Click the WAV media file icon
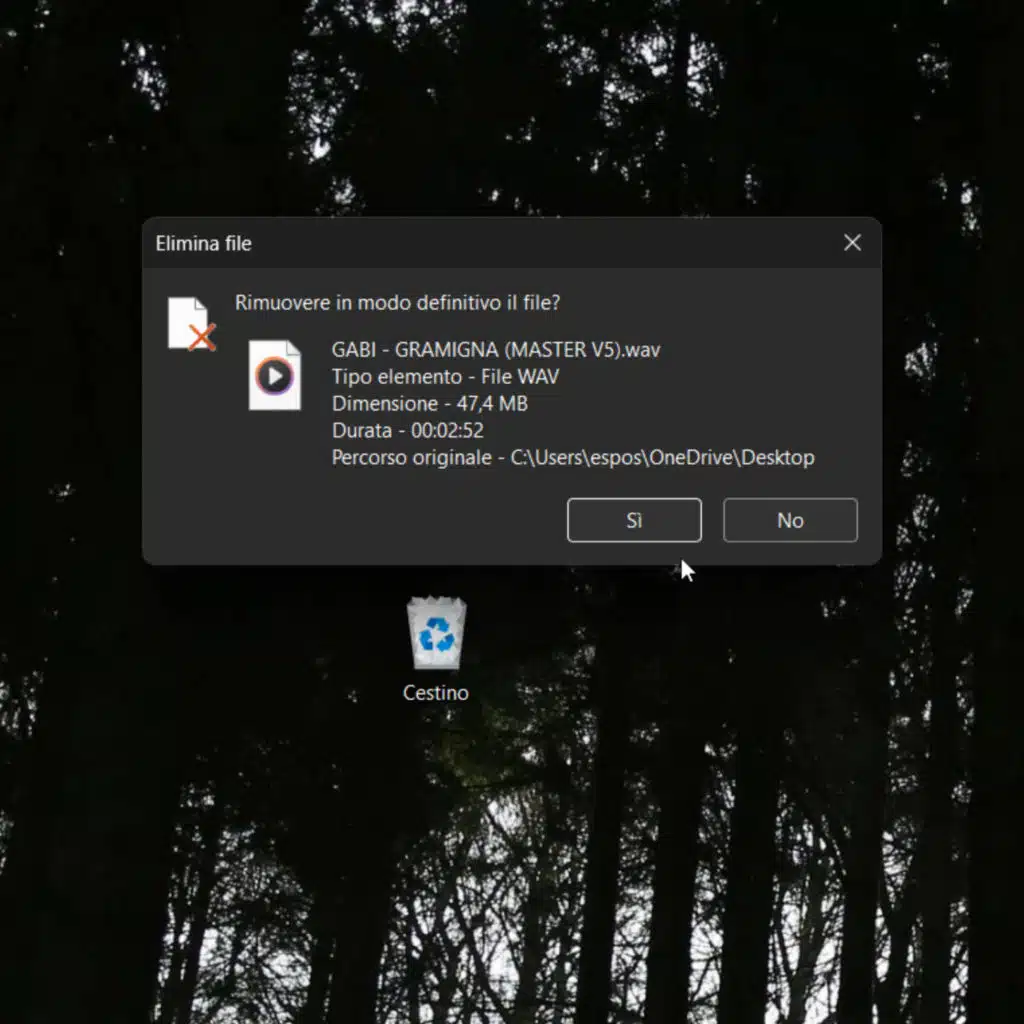Viewport: 1024px width, 1024px height. (275, 375)
